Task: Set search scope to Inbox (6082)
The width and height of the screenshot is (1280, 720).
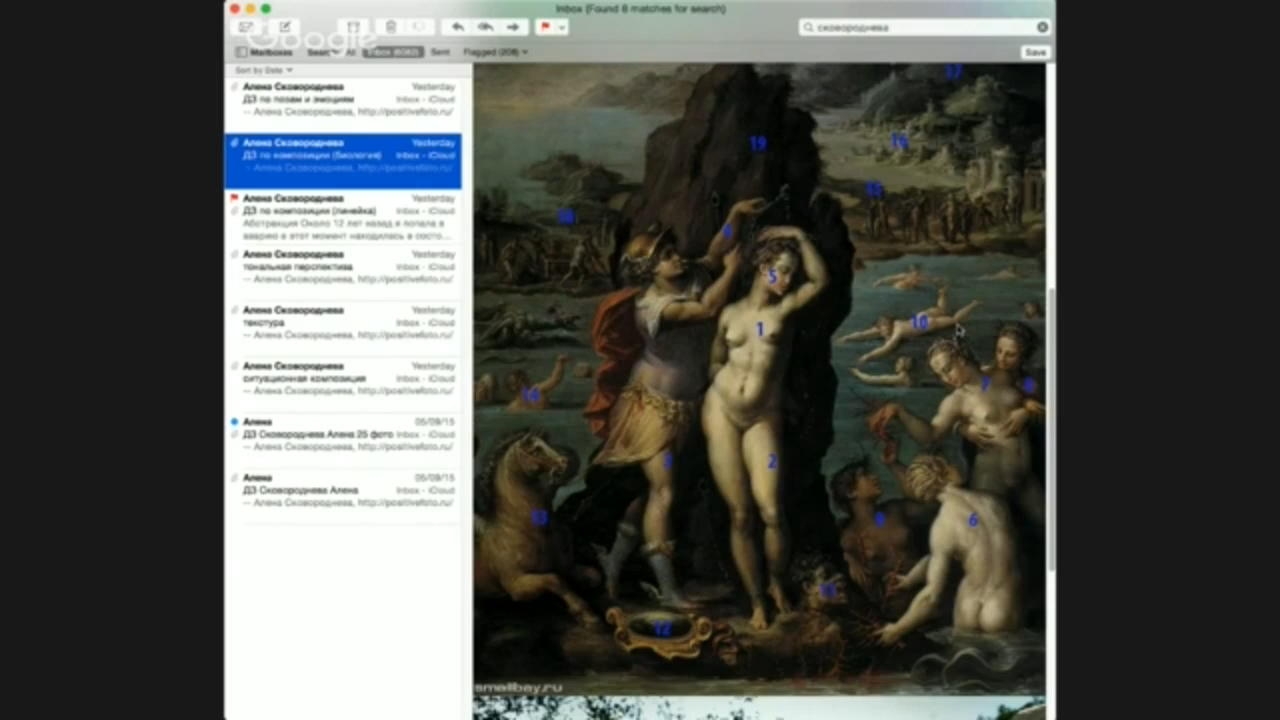Action: click(393, 52)
